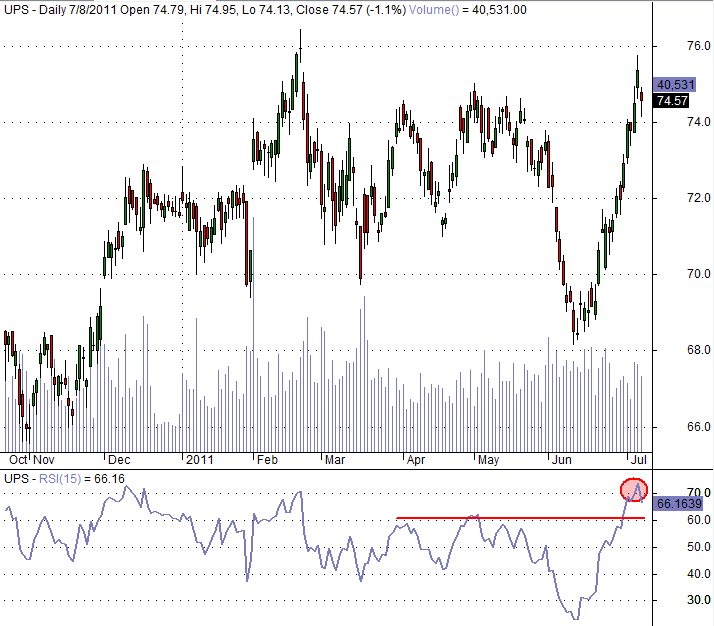Click the '2011' date axis label
The width and height of the screenshot is (714, 626).
[x=199, y=460]
